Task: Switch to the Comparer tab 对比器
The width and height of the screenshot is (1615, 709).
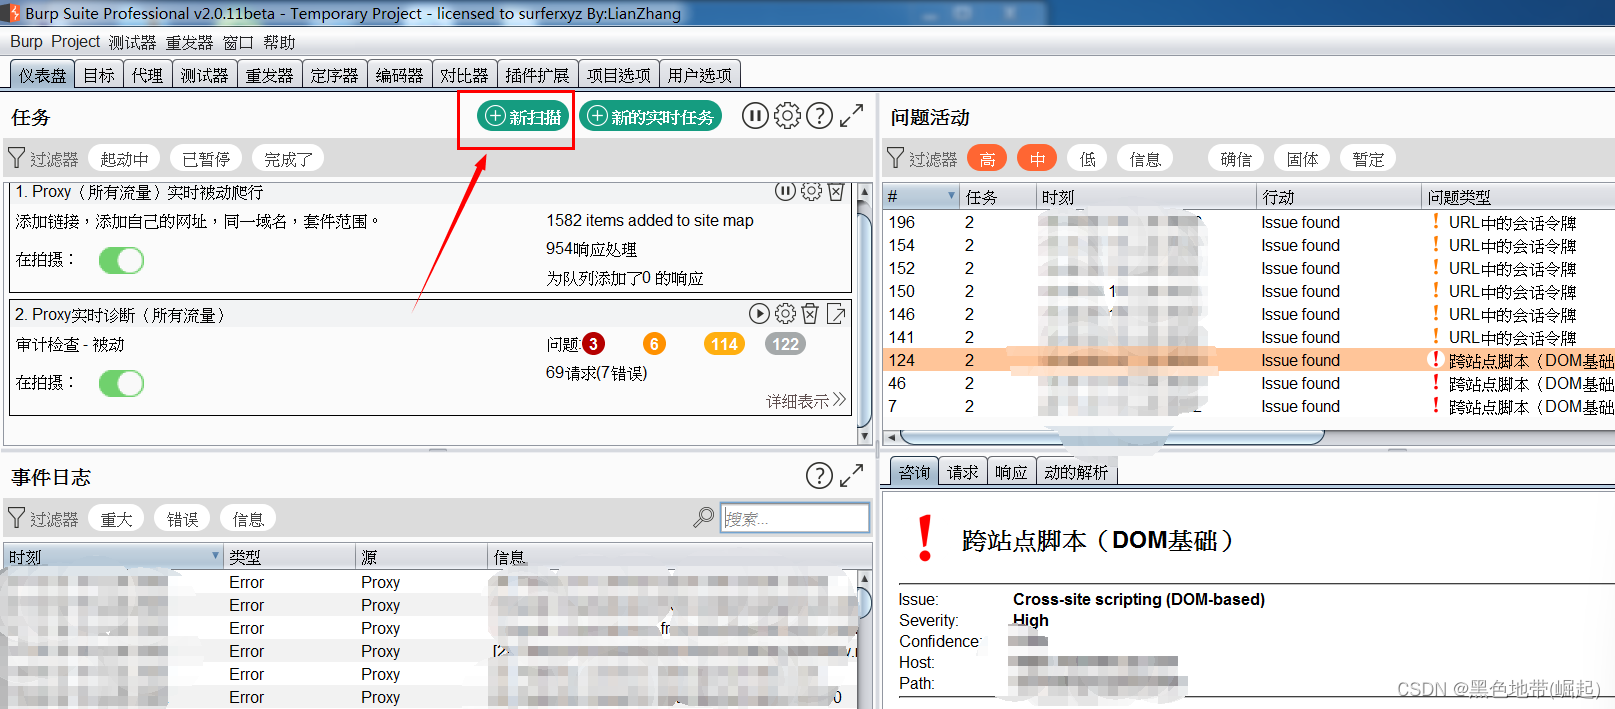Action: [x=464, y=75]
